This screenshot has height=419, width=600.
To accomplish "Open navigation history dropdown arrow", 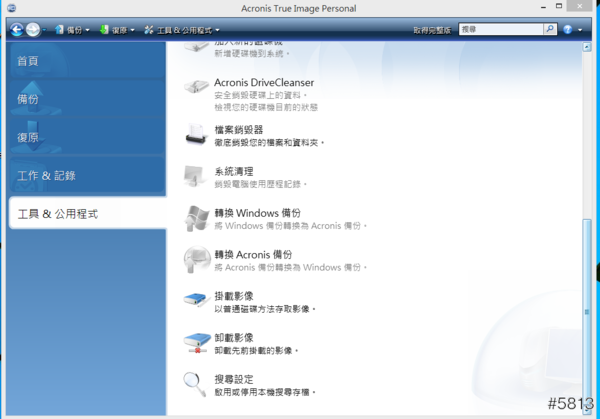I will click(x=44, y=30).
